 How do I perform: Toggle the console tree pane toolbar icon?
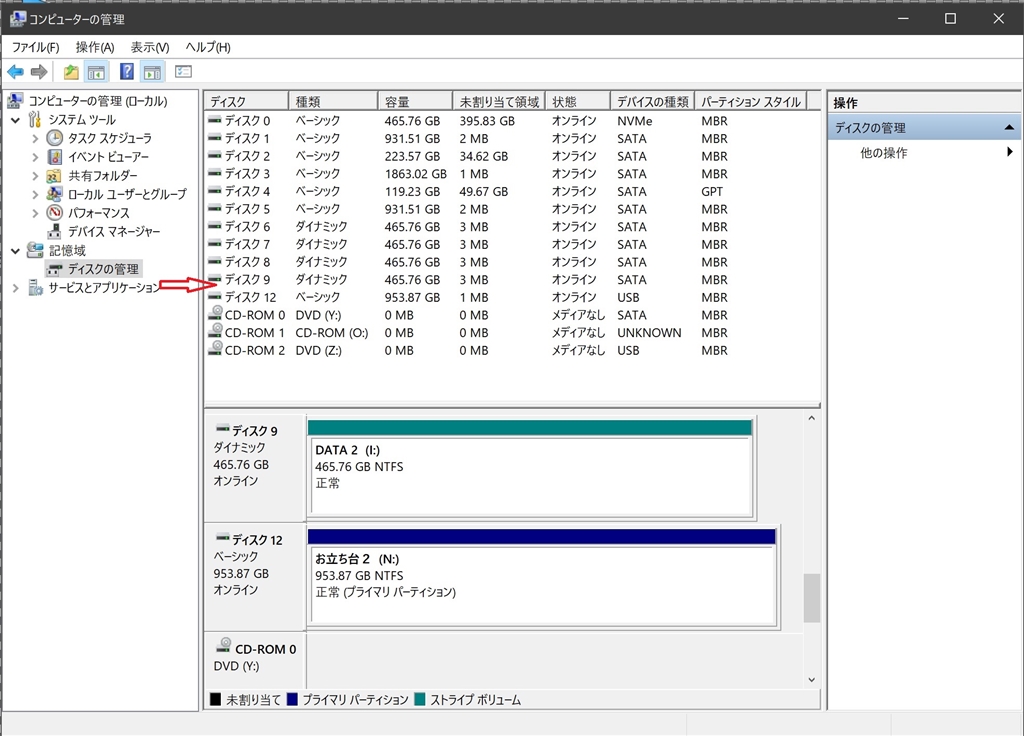point(97,72)
